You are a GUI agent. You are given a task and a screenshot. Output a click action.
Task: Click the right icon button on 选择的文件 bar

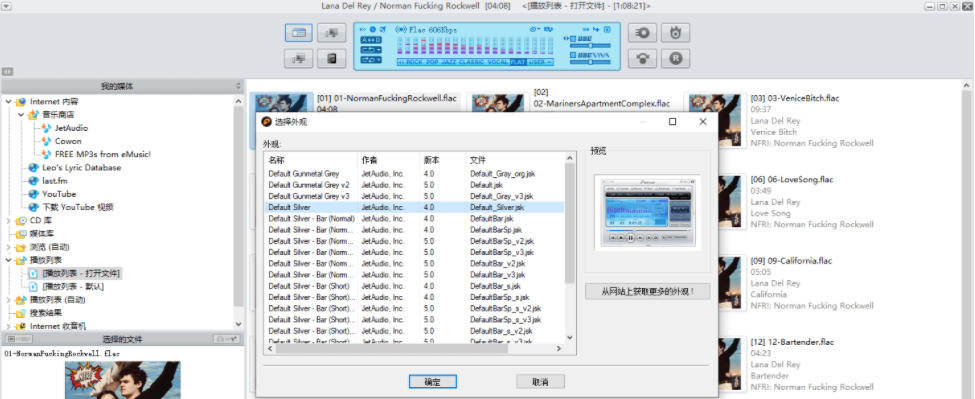(227, 339)
